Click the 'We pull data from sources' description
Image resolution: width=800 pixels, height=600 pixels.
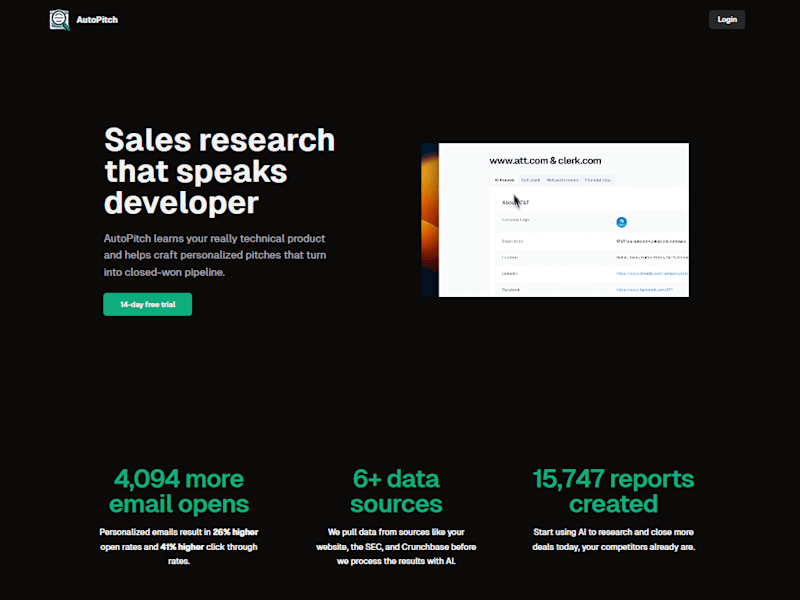click(x=396, y=546)
